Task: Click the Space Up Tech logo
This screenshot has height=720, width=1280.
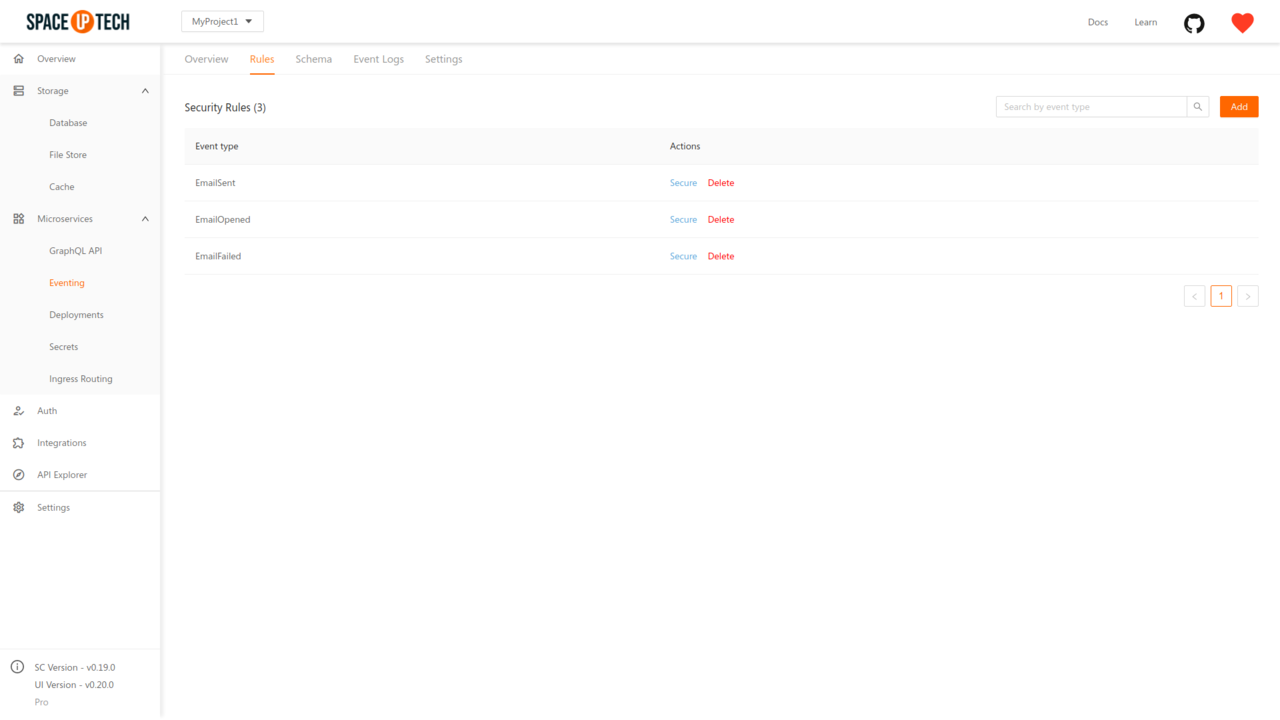Action: [78, 22]
